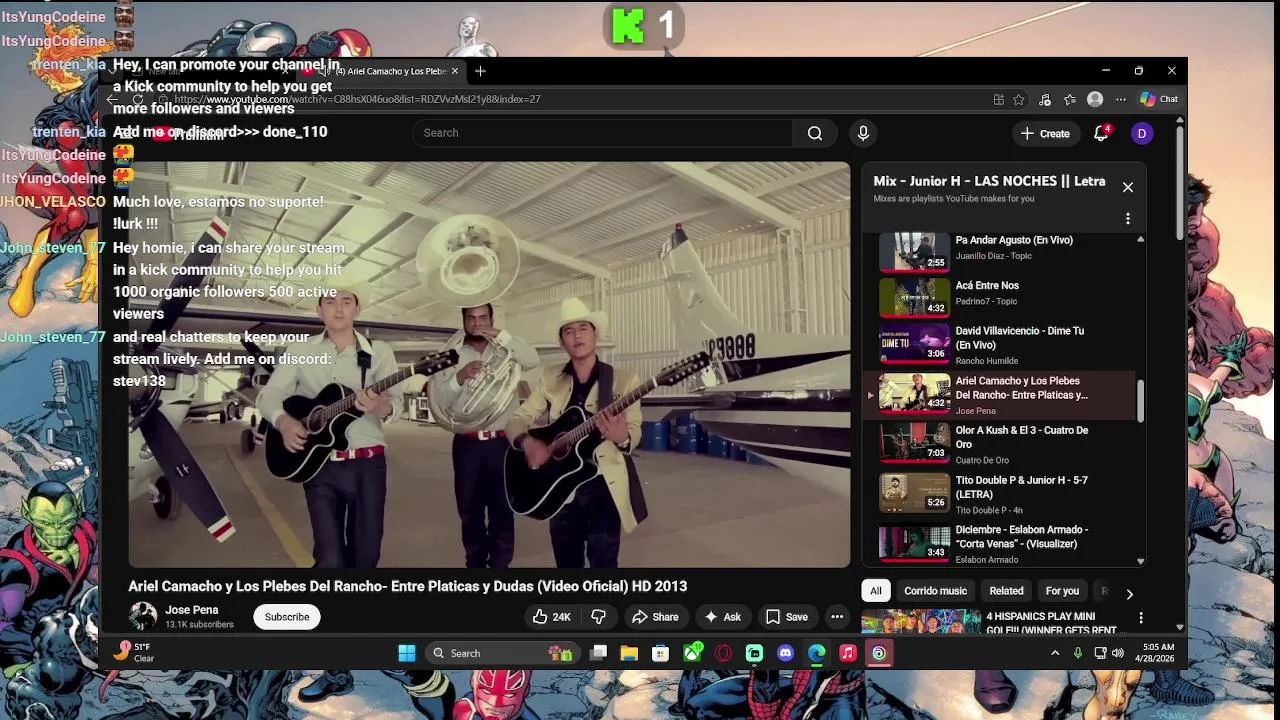
Task: Open the browser profile icon
Action: click(1095, 99)
